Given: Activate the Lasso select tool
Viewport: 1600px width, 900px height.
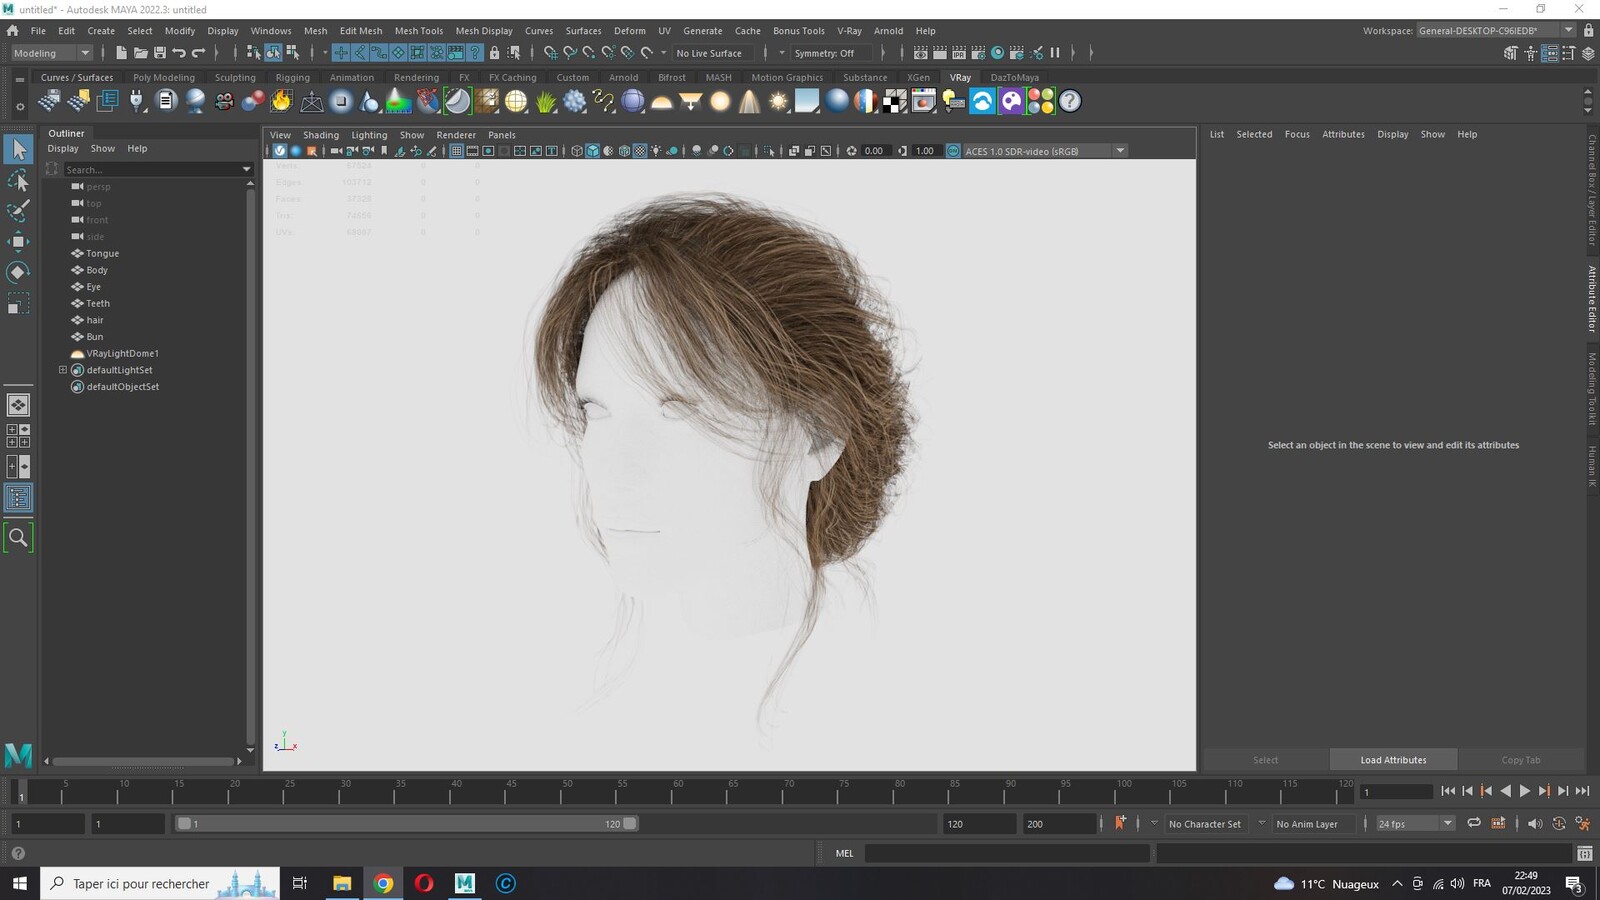Looking at the screenshot, I should tap(18, 180).
